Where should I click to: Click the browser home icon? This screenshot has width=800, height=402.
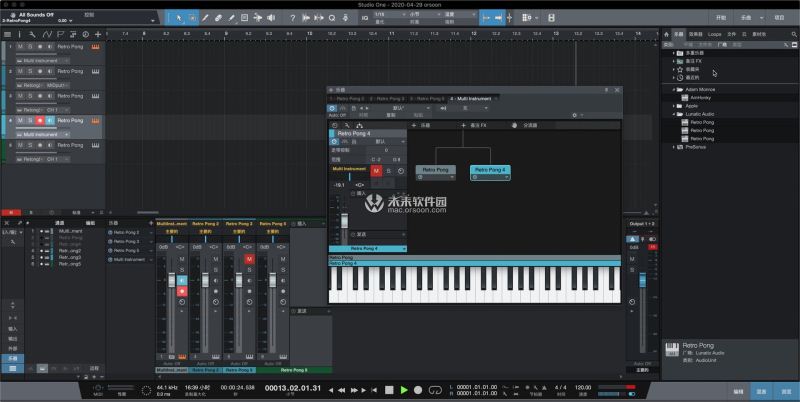coord(666,34)
